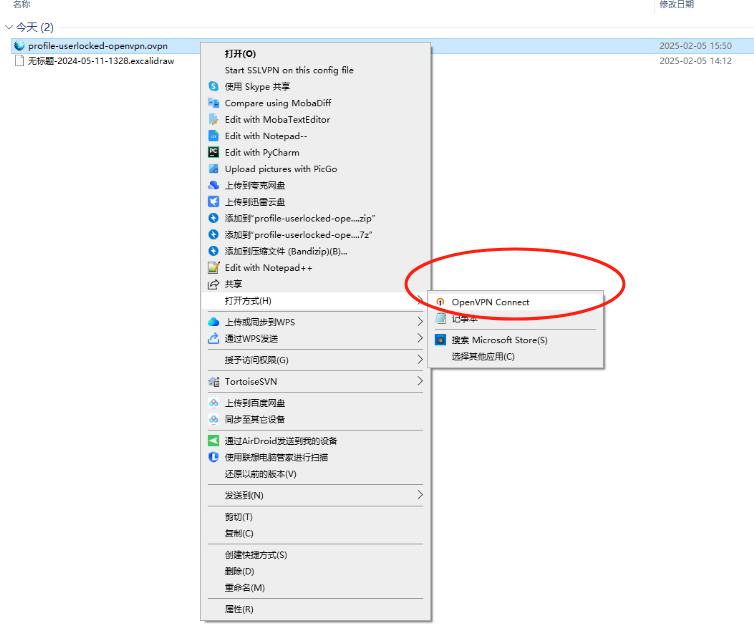Click the MobaDiff compare icon
Screen dimensions: 754x627
pos(214,103)
